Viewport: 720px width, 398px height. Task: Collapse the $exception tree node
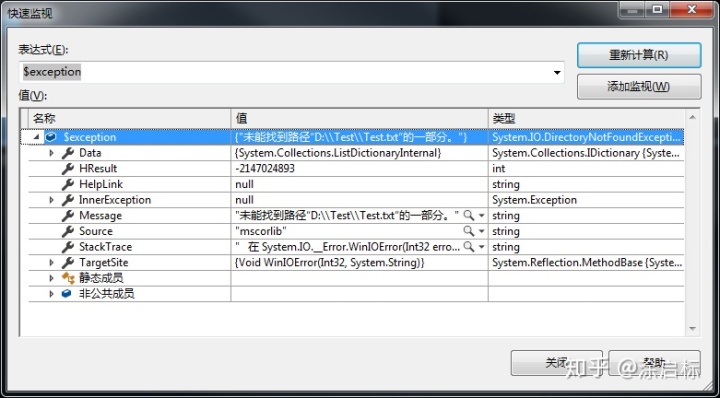36,137
